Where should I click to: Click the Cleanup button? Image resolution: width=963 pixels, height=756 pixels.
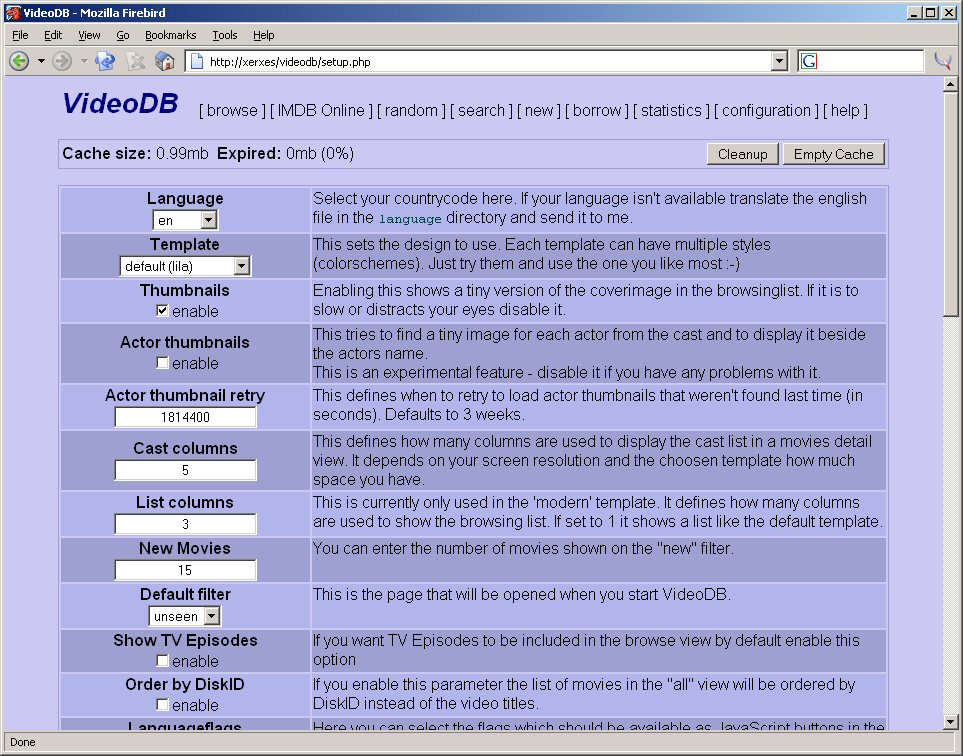pos(743,154)
